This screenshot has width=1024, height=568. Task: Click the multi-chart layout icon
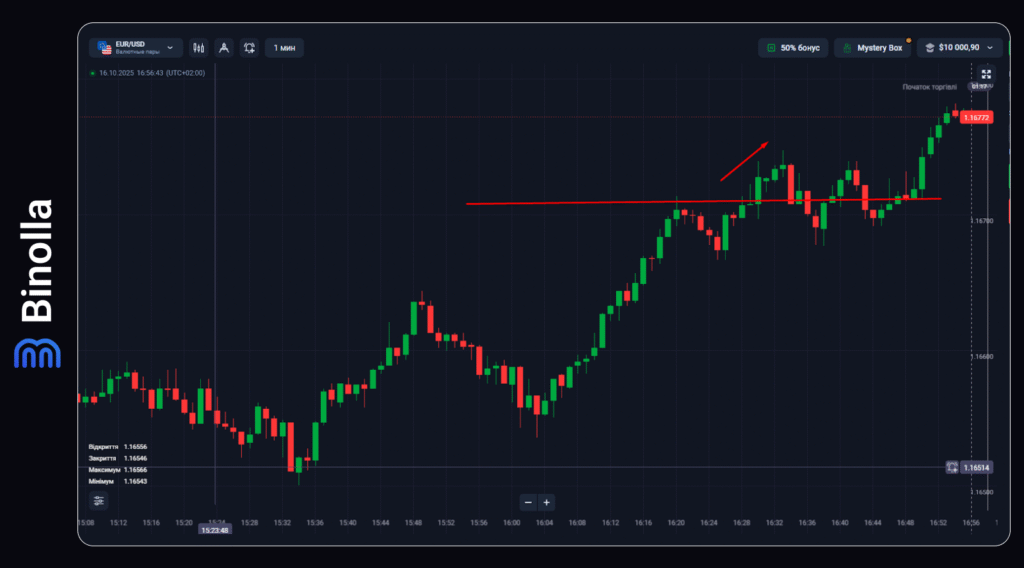249,48
